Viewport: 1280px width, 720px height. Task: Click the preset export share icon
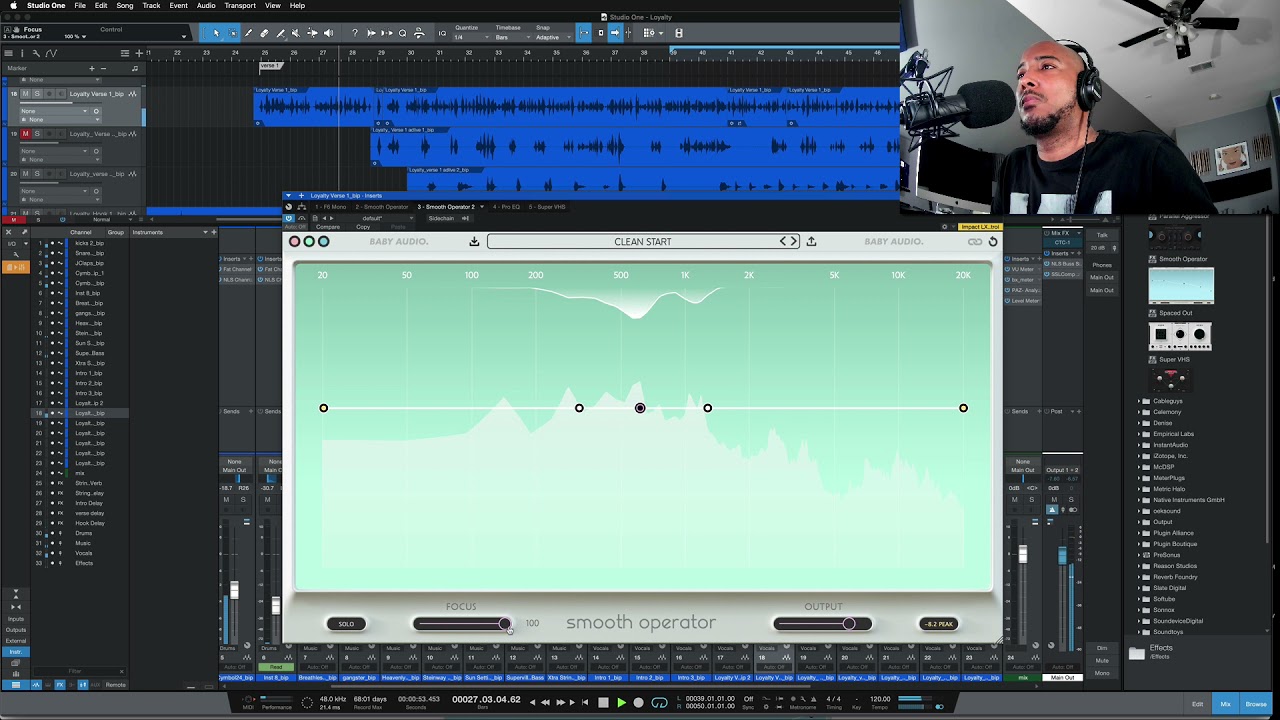[811, 242]
